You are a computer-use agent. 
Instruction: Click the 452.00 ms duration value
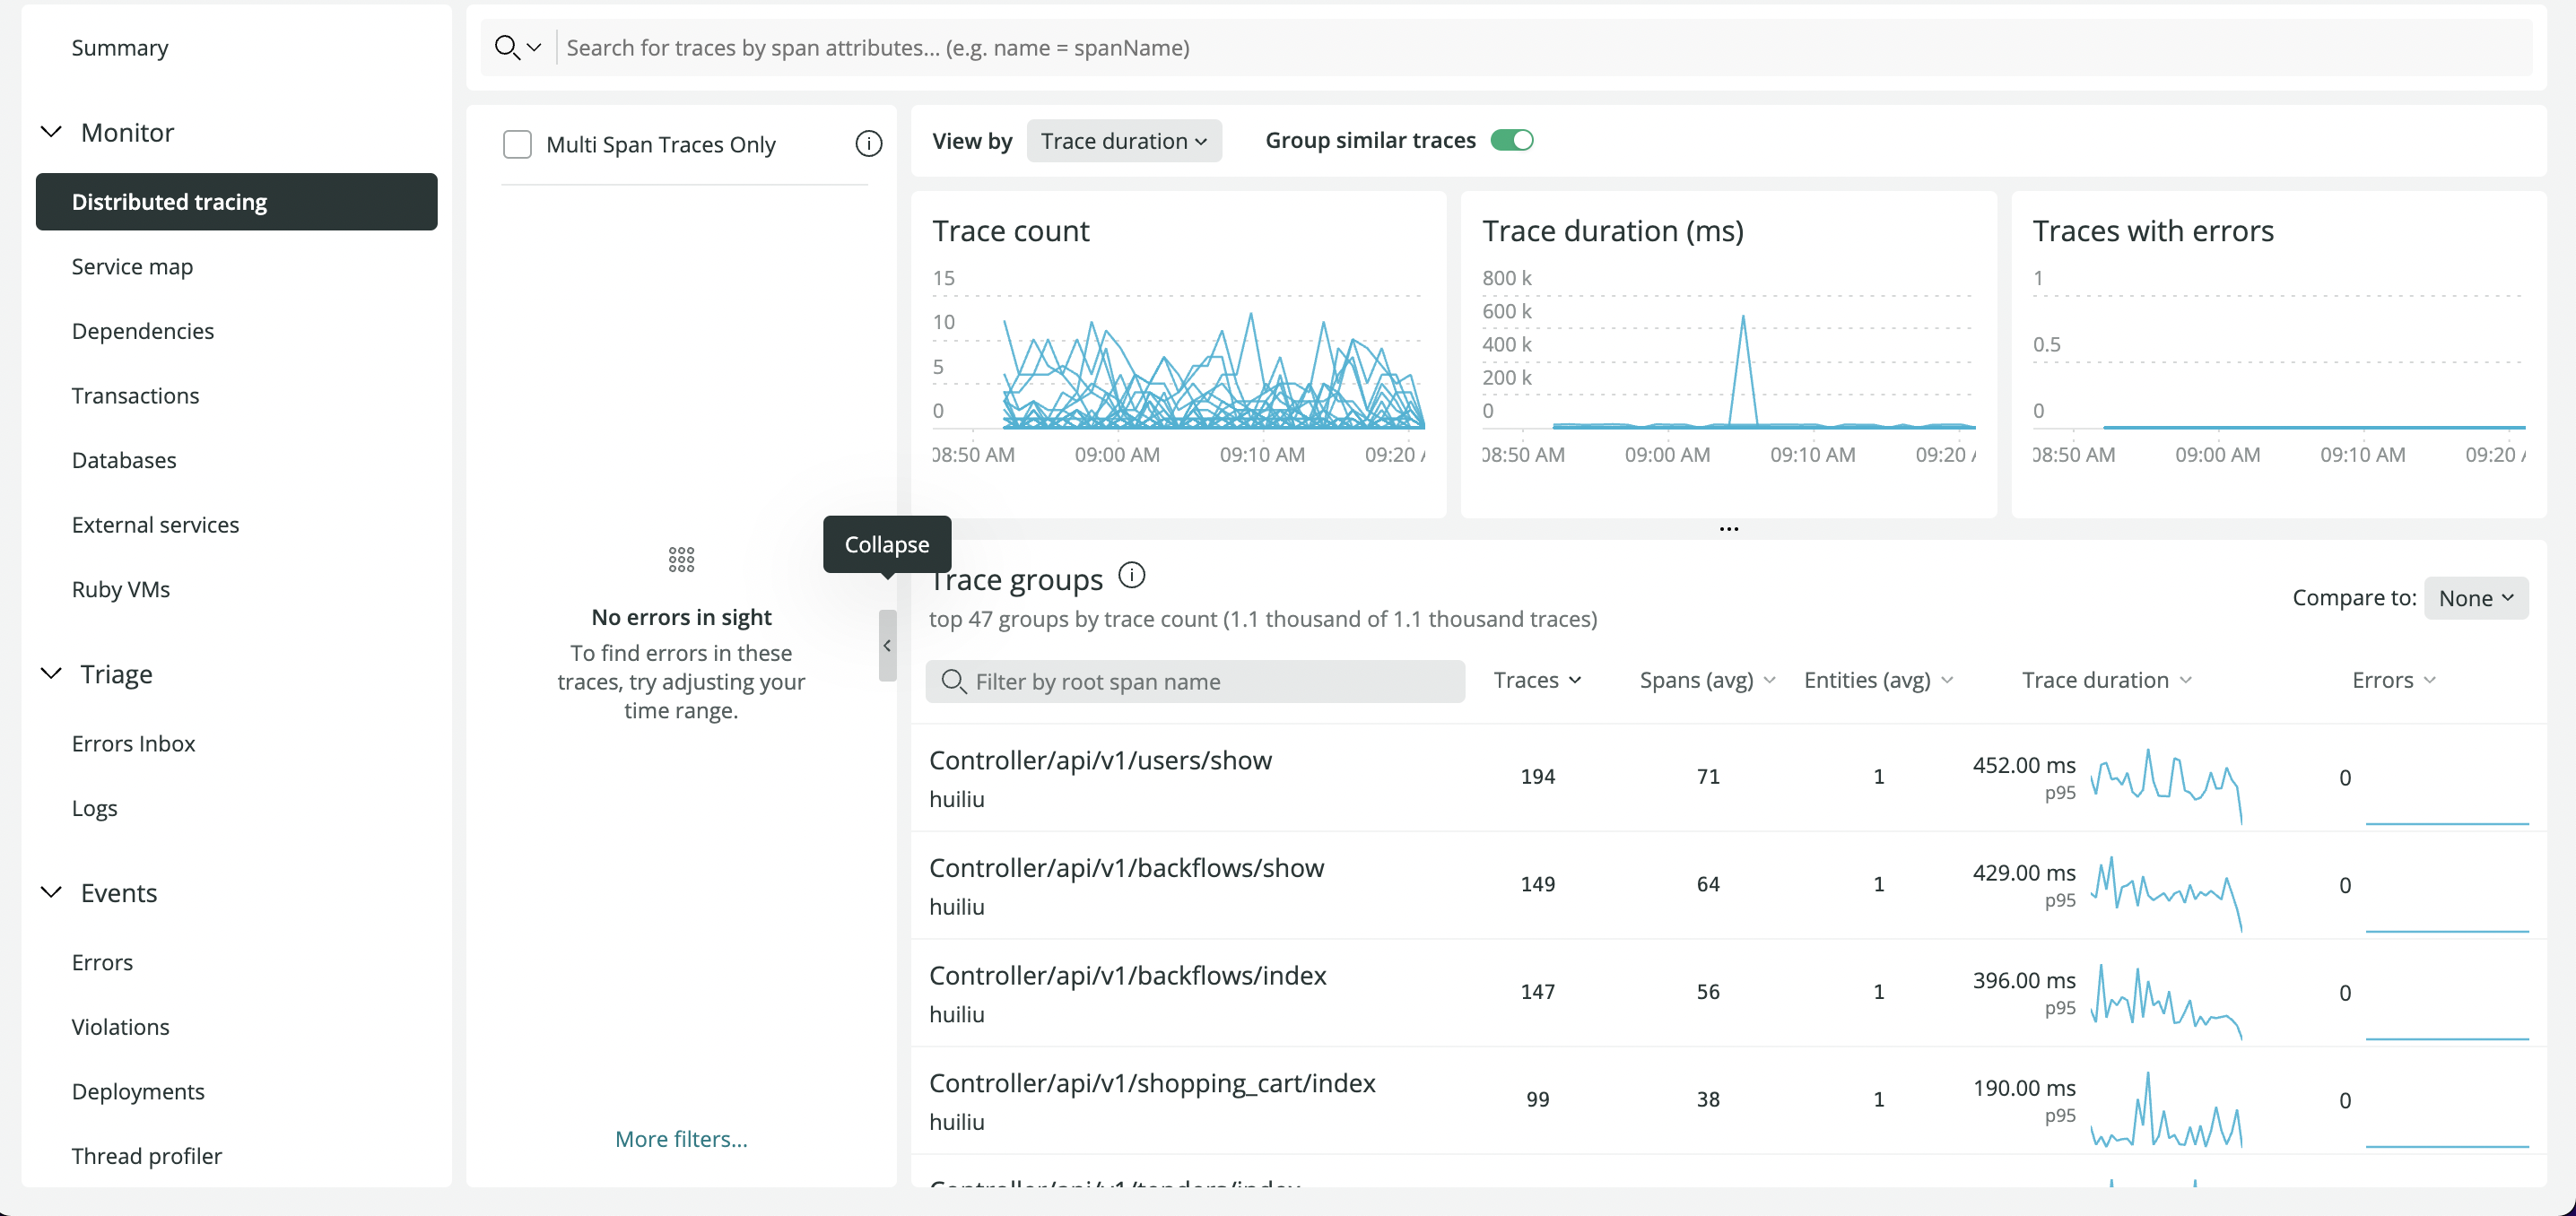click(x=2024, y=765)
